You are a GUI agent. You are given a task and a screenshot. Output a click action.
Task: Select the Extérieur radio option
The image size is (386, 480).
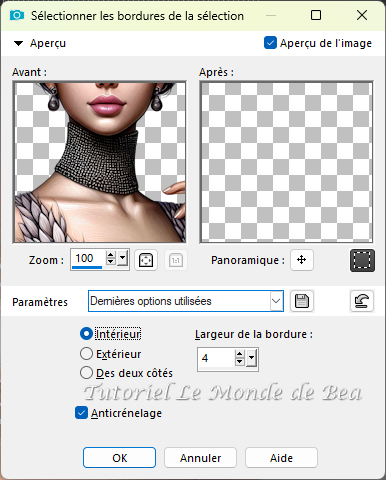[x=86, y=354]
